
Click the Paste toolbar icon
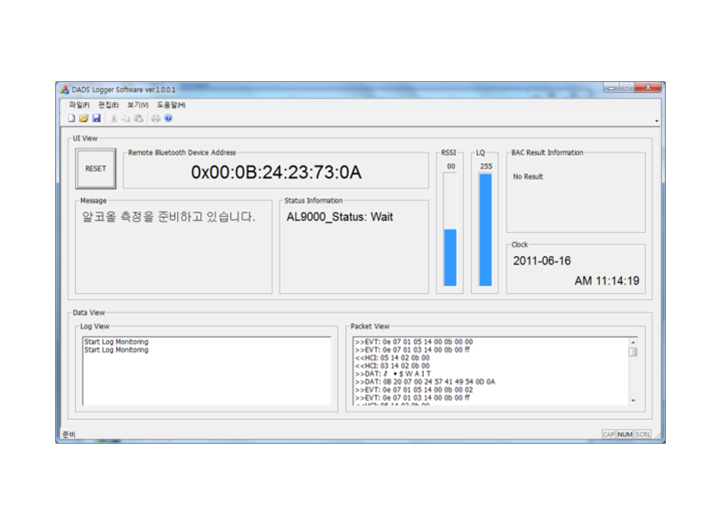138,118
